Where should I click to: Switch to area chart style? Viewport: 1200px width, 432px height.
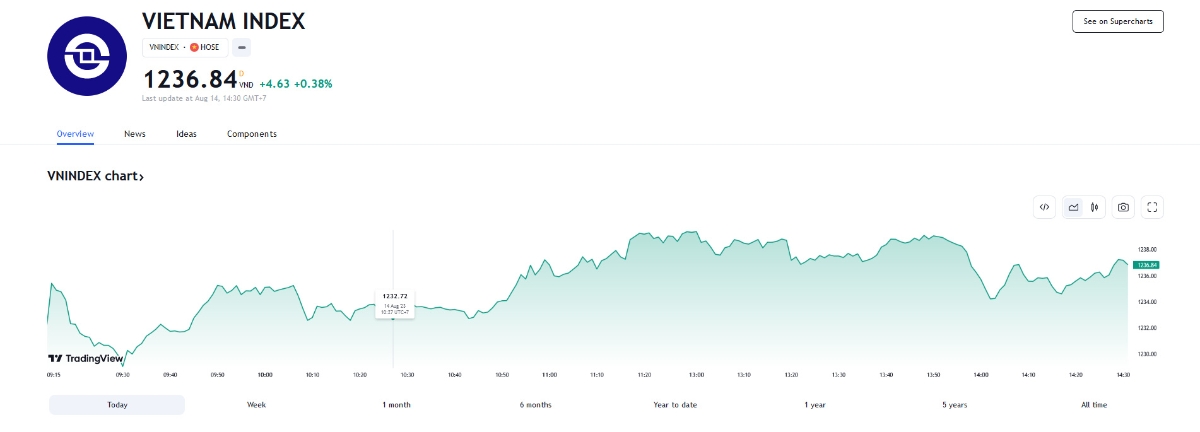click(x=1073, y=207)
